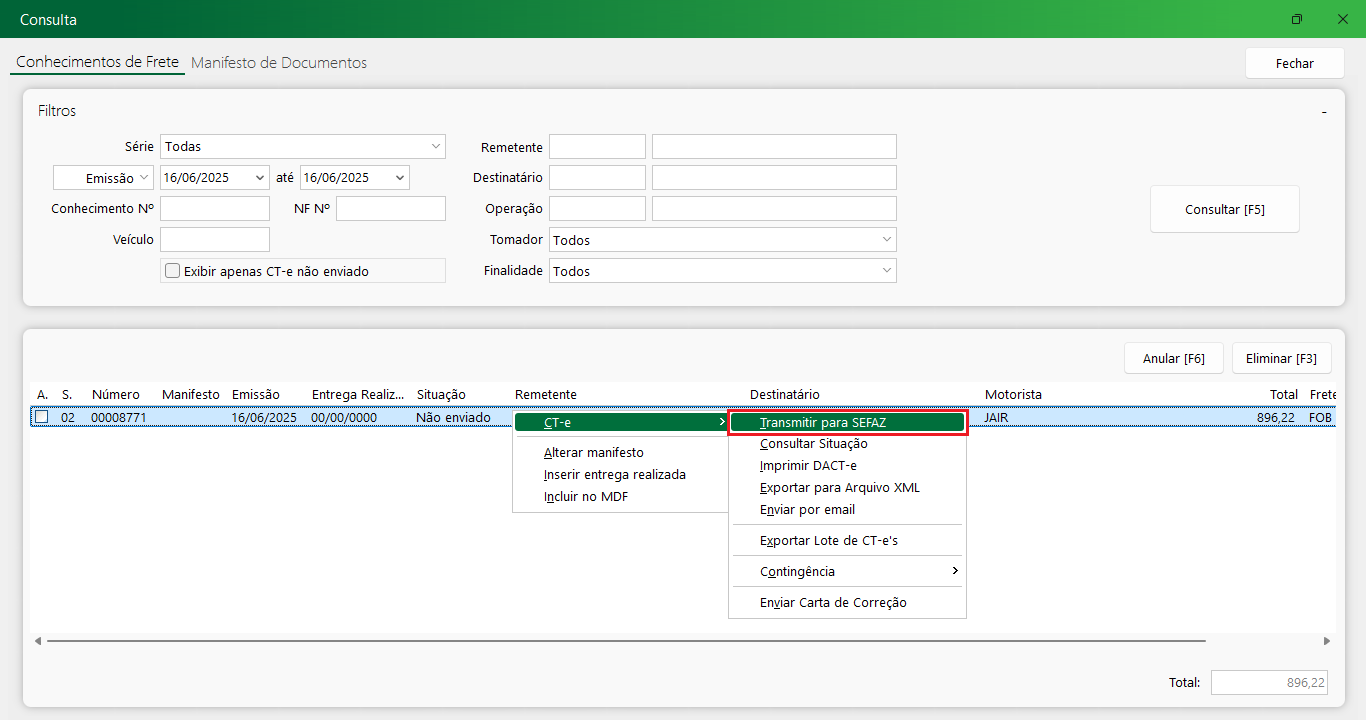Click the Frete column header
Image resolution: width=1366 pixels, height=720 pixels.
pyautogui.click(x=1323, y=395)
